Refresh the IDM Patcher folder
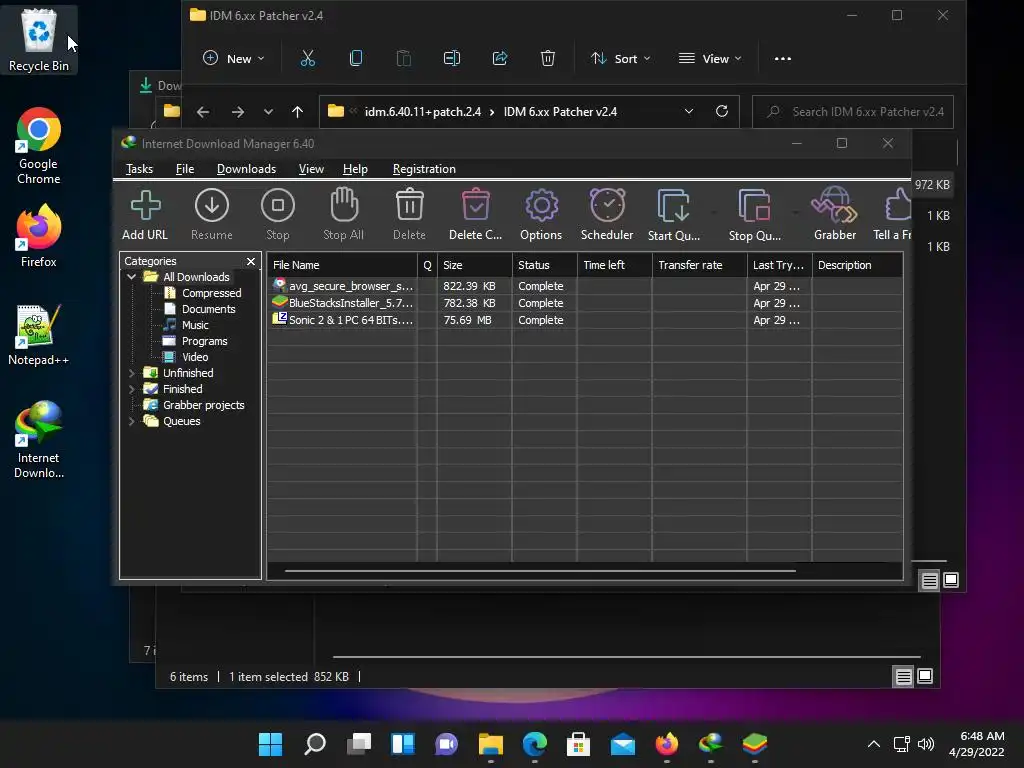This screenshot has height=768, width=1024. coord(722,111)
